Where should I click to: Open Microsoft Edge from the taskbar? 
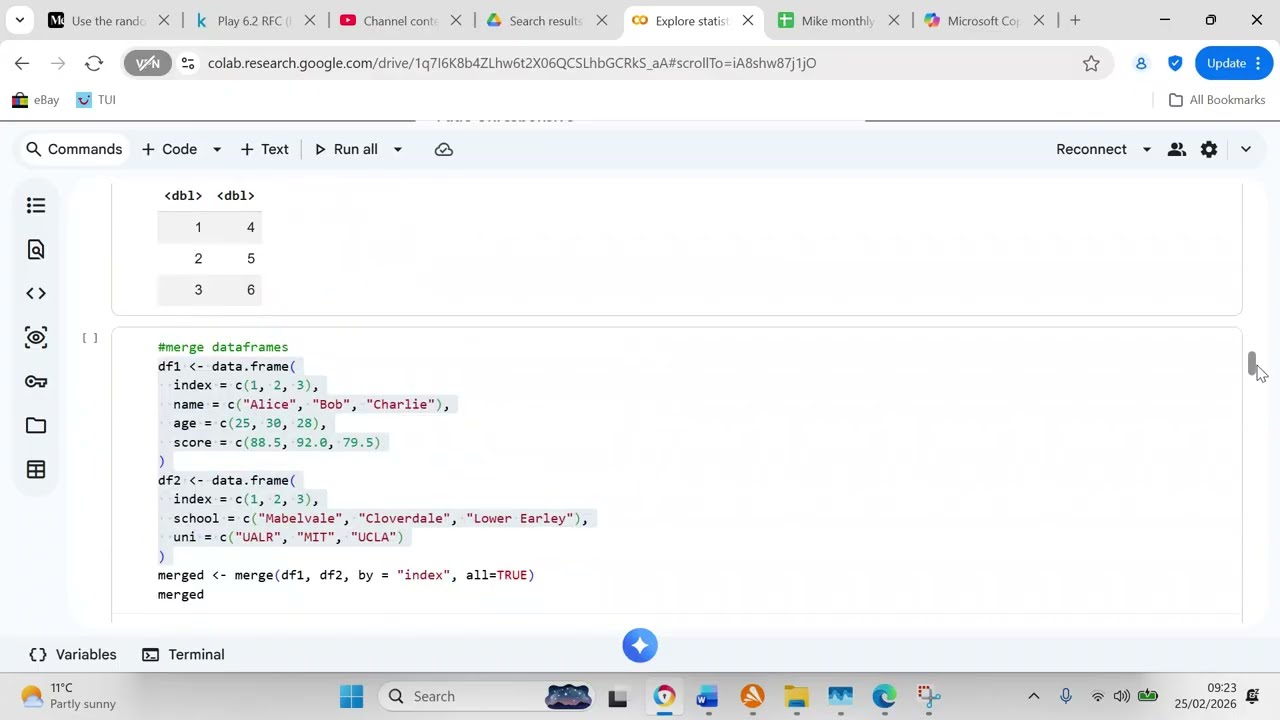884,696
